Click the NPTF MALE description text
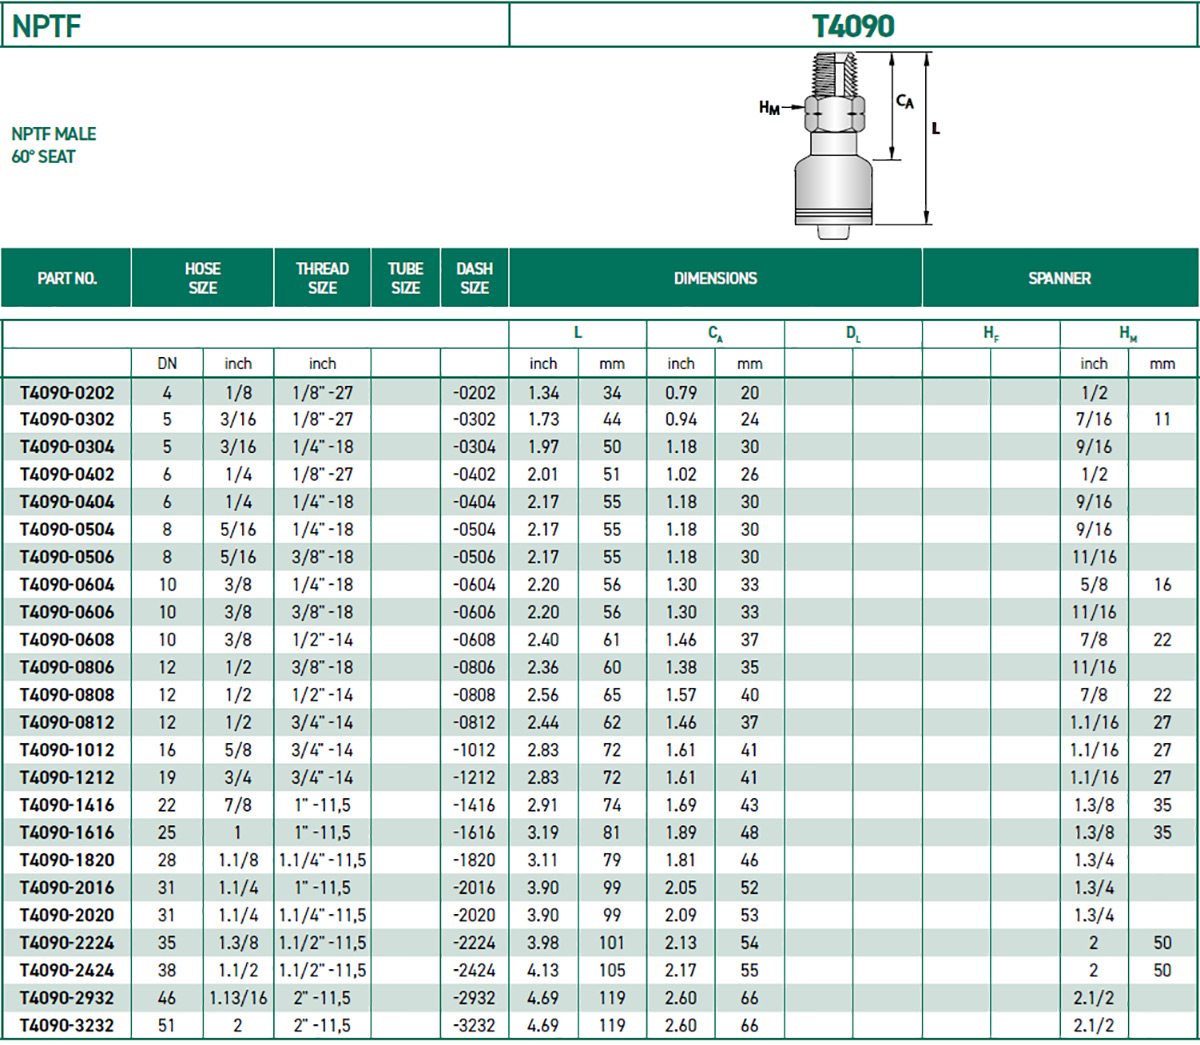The image size is (1200, 1045). click(54, 134)
